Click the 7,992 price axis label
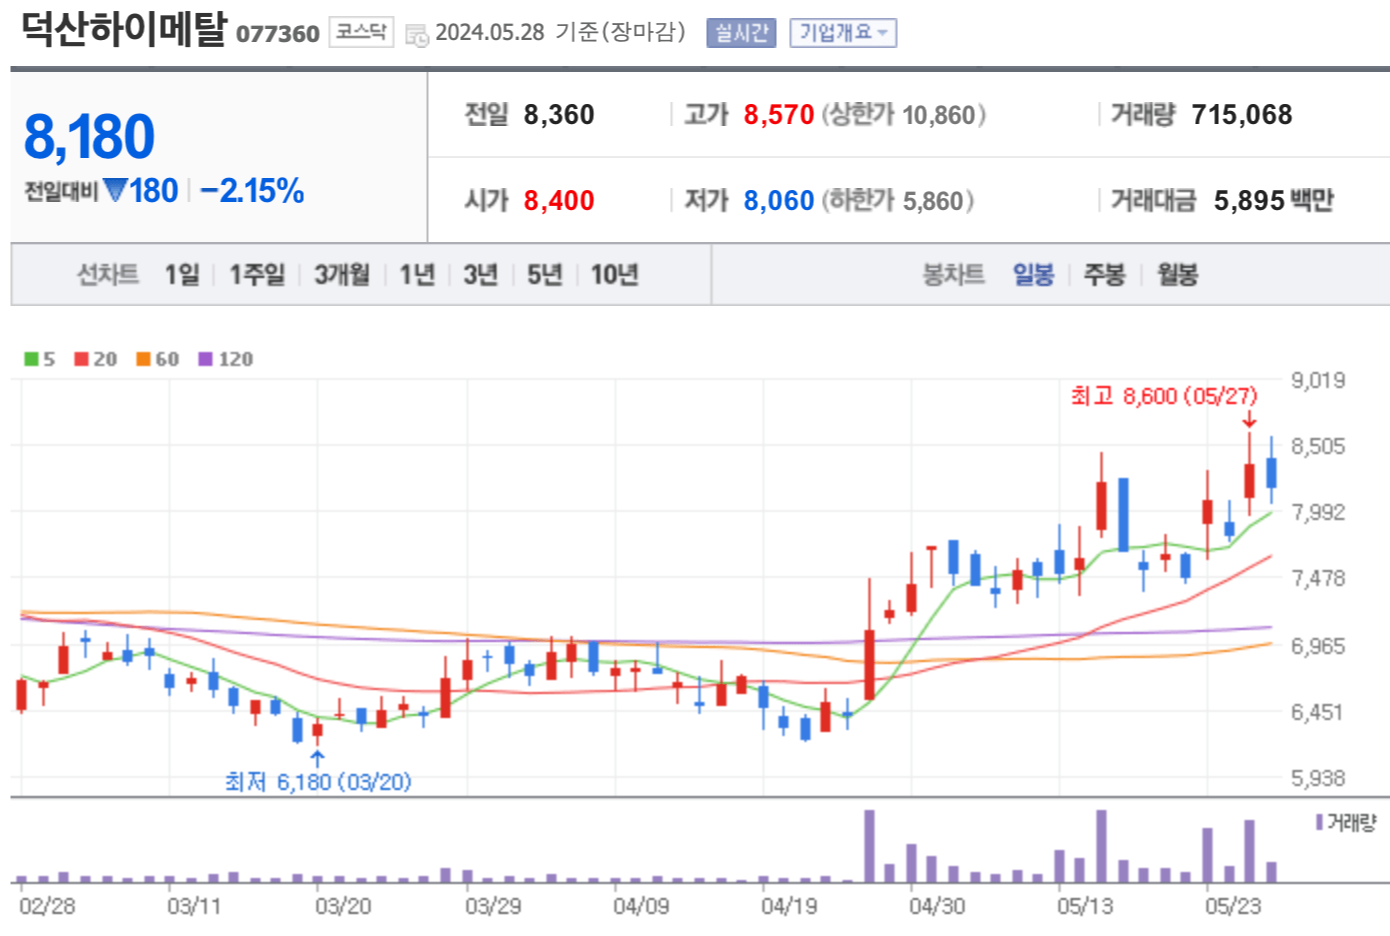The height and width of the screenshot is (936, 1390). tap(1318, 512)
